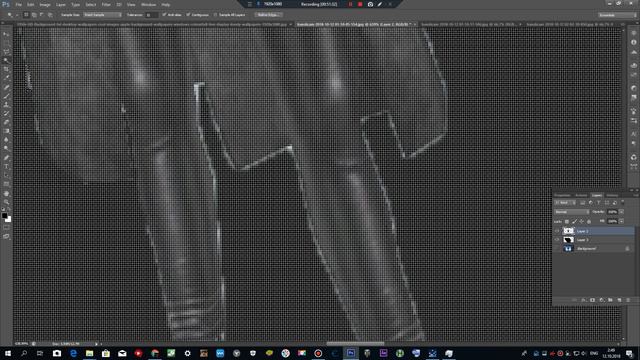Open the Sample Size dropdown
This screenshot has height=360, width=640.
pyautogui.click(x=102, y=15)
